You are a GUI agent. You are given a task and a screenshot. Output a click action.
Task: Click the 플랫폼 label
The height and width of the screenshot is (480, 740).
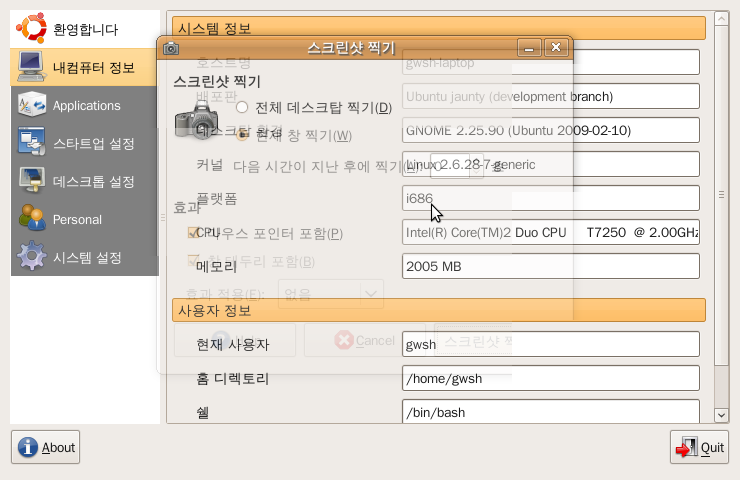click(217, 199)
